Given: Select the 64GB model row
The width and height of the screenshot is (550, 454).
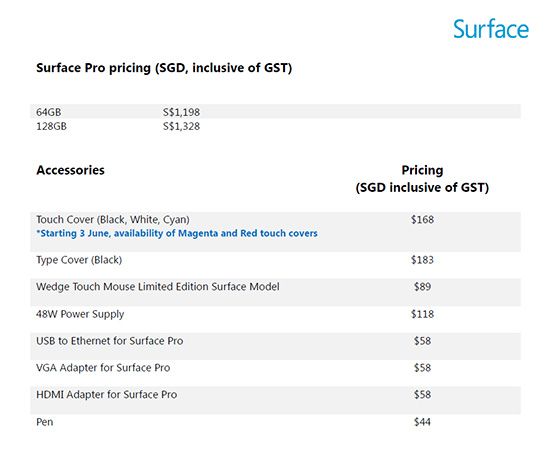Looking at the screenshot, I should click(275, 112).
